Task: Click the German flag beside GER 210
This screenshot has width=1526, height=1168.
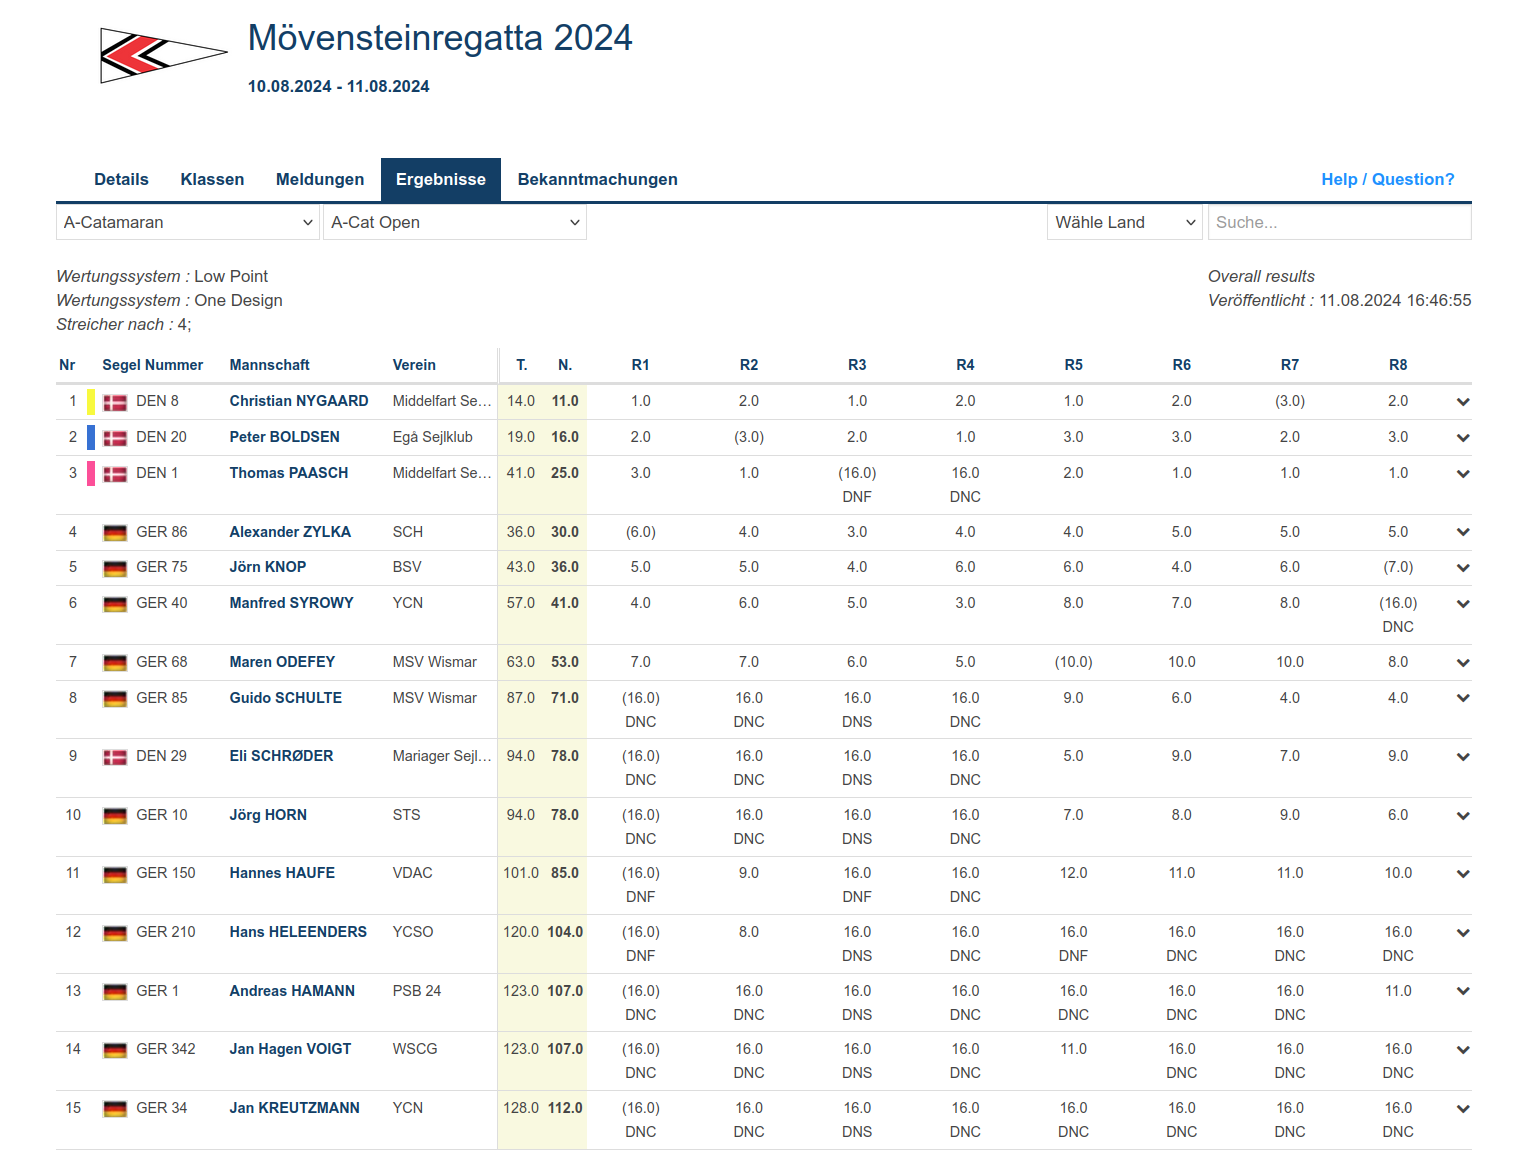Action: click(115, 934)
